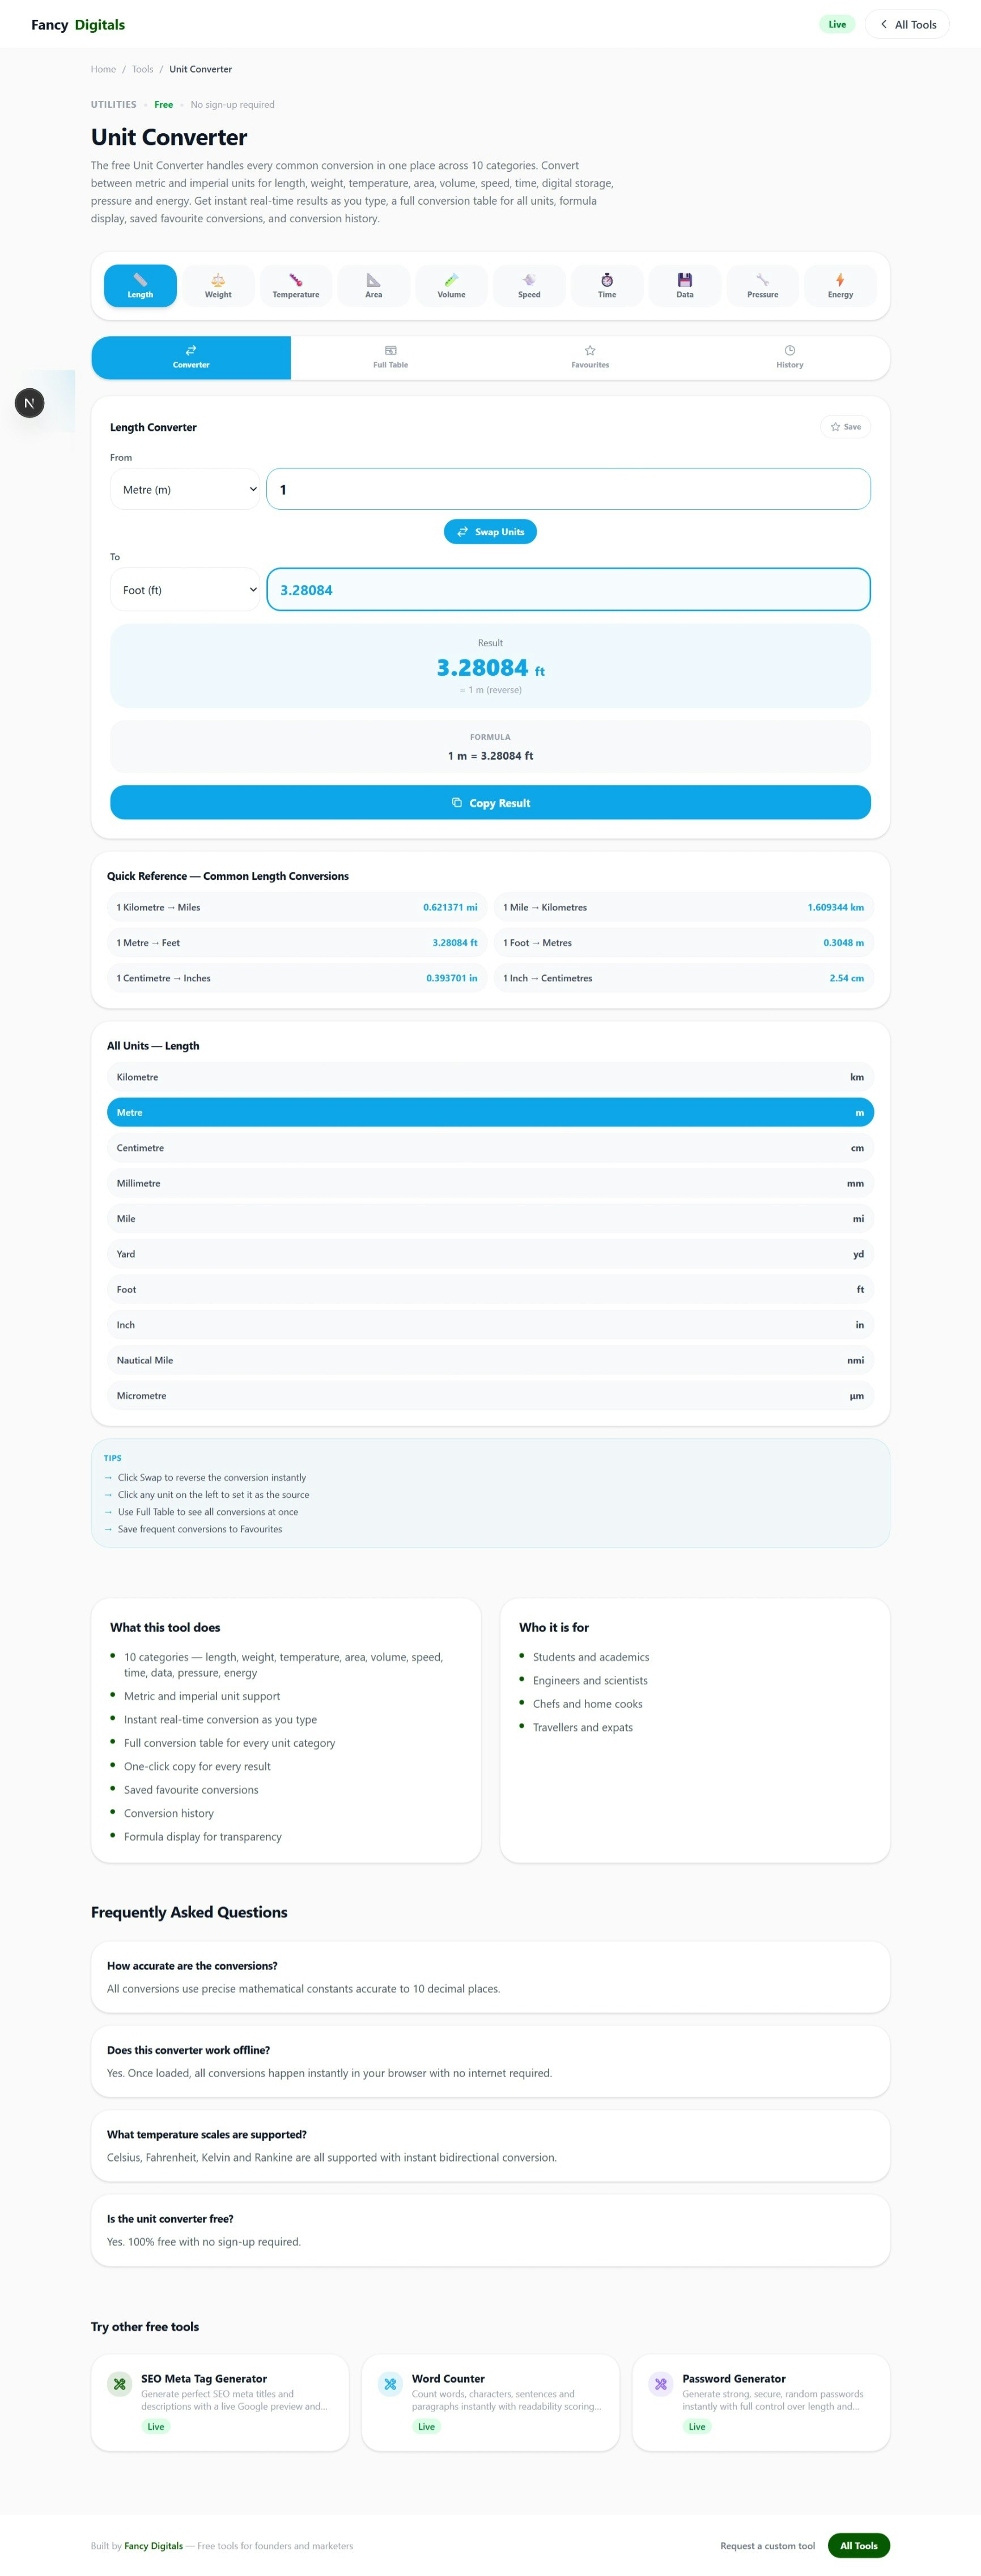Open the Password Generator card title
Image resolution: width=981 pixels, height=2576 pixels.
click(734, 2379)
